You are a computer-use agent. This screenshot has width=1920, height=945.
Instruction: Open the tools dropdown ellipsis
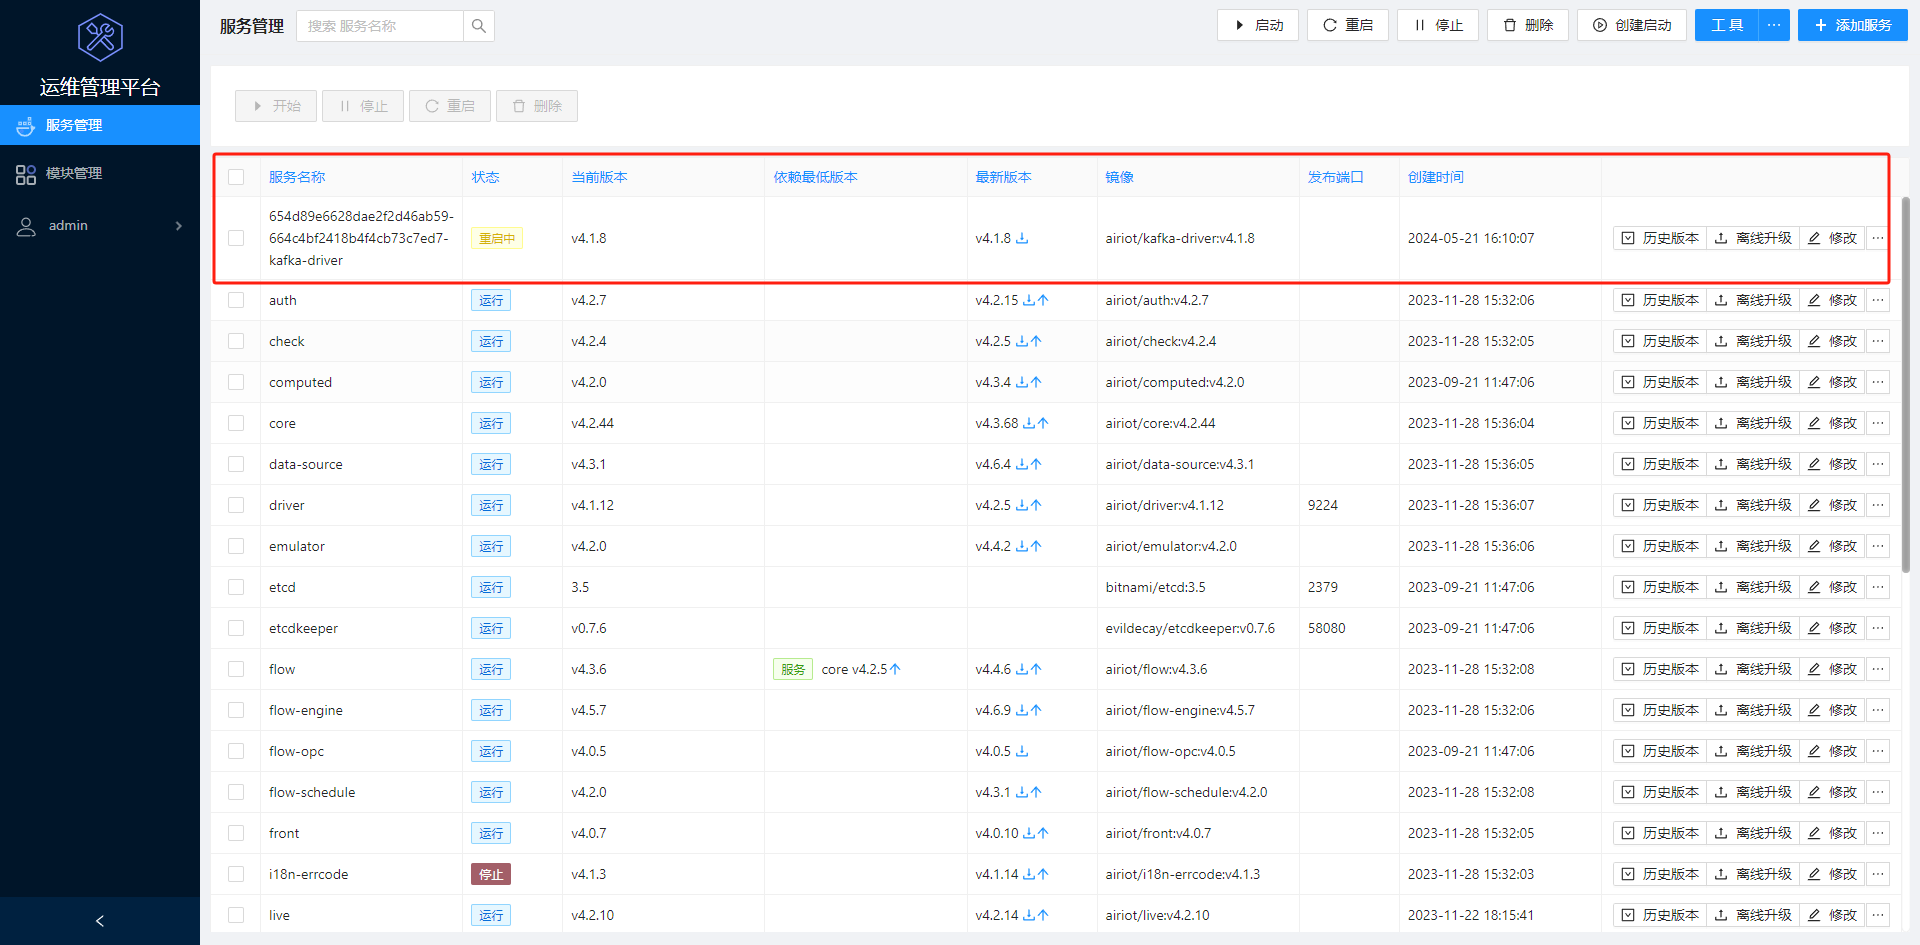click(x=1774, y=25)
